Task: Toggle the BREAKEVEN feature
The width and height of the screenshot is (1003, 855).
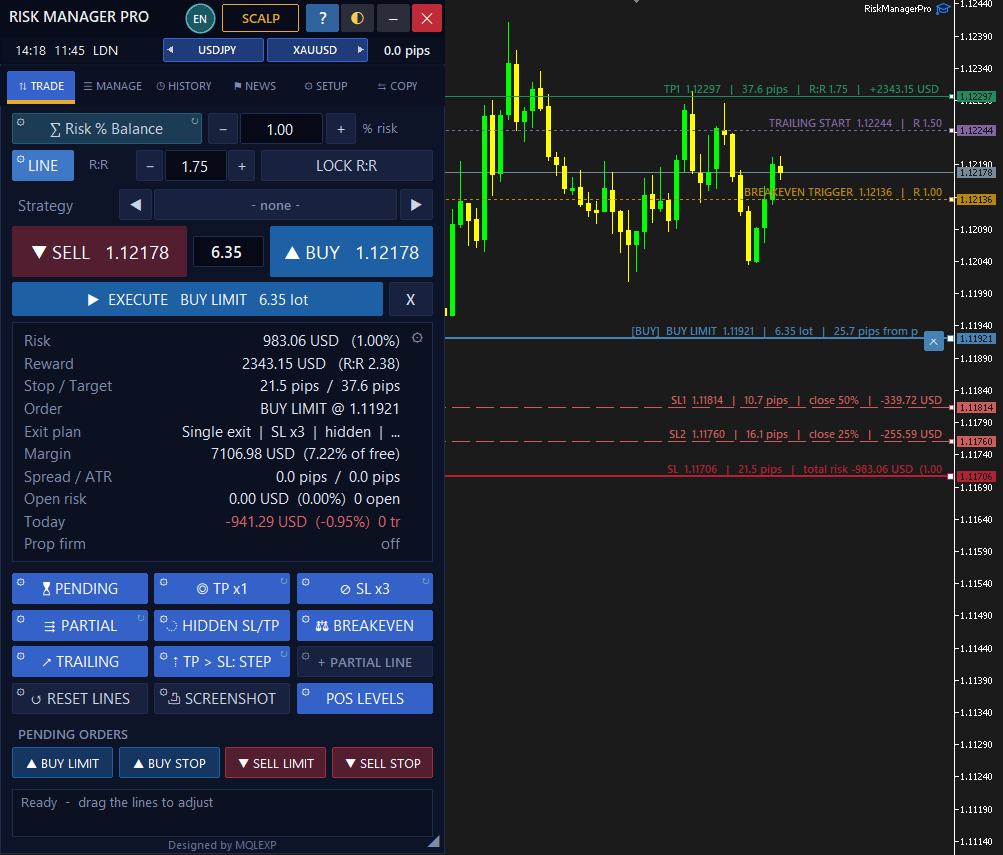Action: 365,625
